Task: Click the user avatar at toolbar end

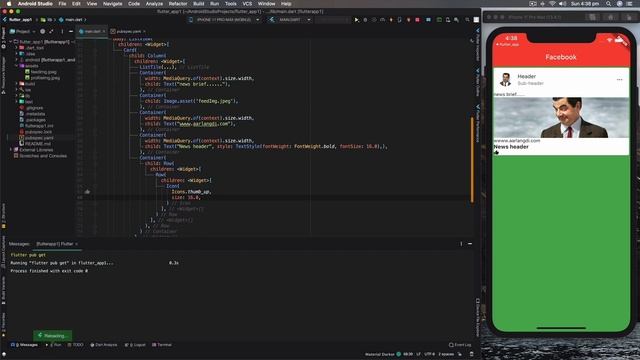Action: click(x=476, y=20)
